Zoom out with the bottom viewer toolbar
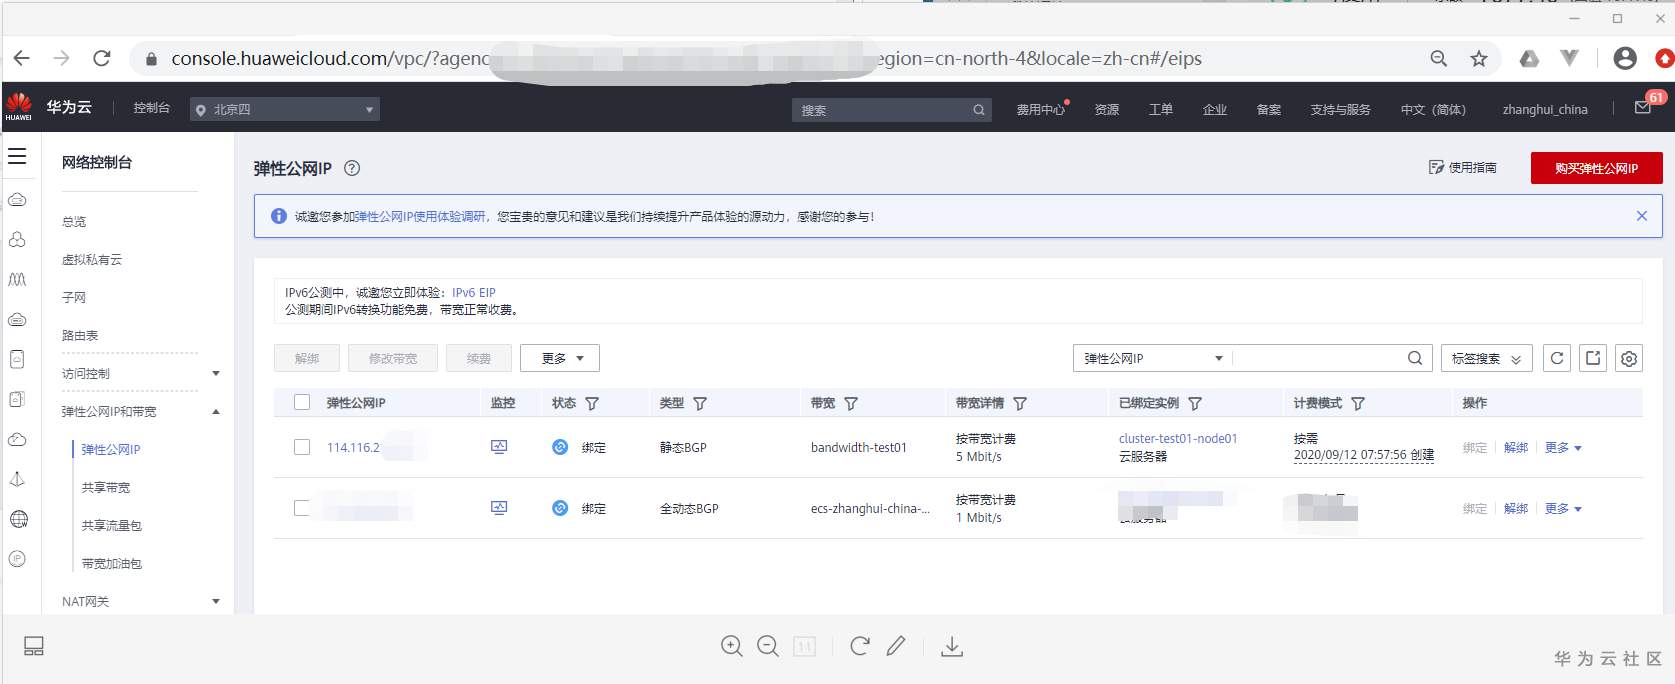 pos(768,646)
